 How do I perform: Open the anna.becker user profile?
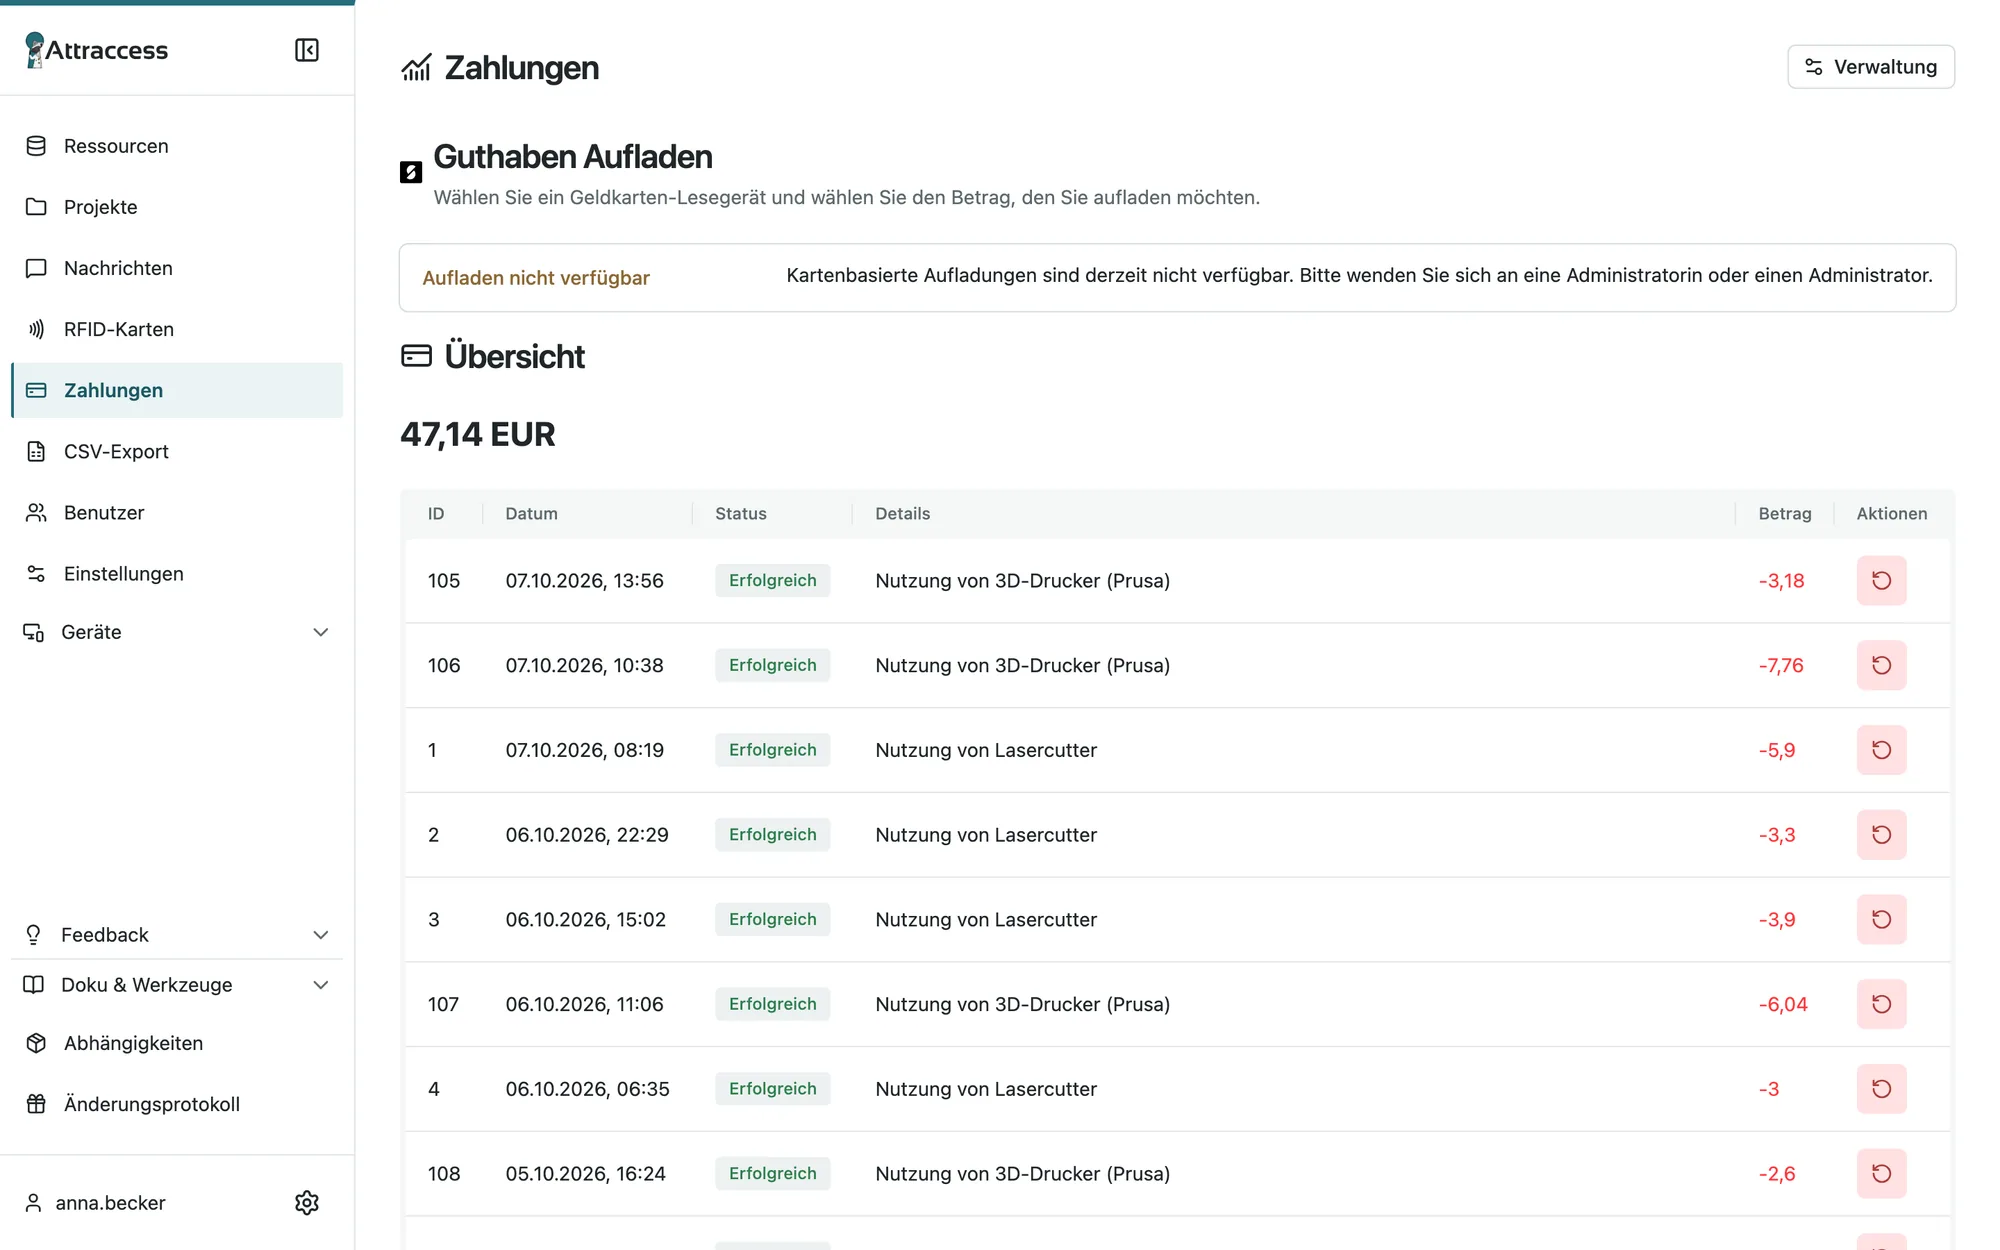tap(95, 1202)
